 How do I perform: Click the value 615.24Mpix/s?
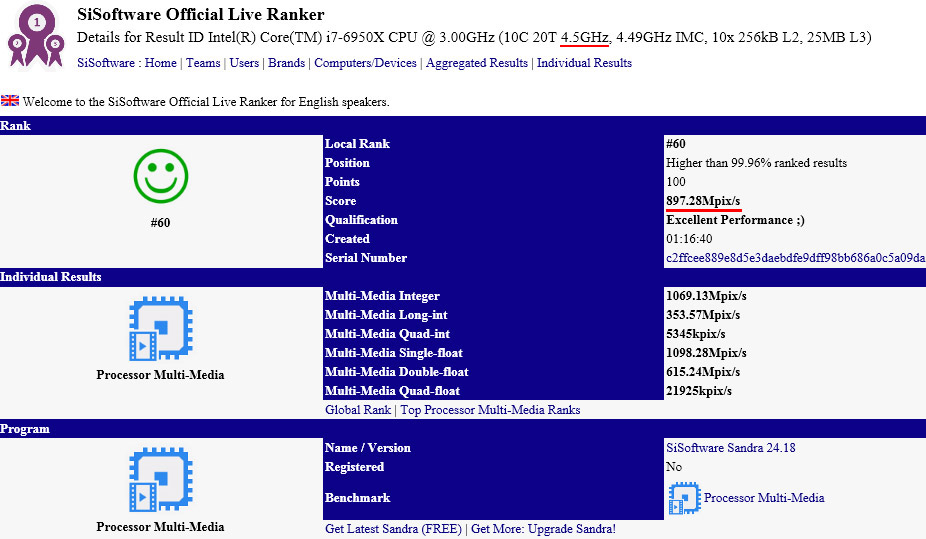tap(703, 372)
